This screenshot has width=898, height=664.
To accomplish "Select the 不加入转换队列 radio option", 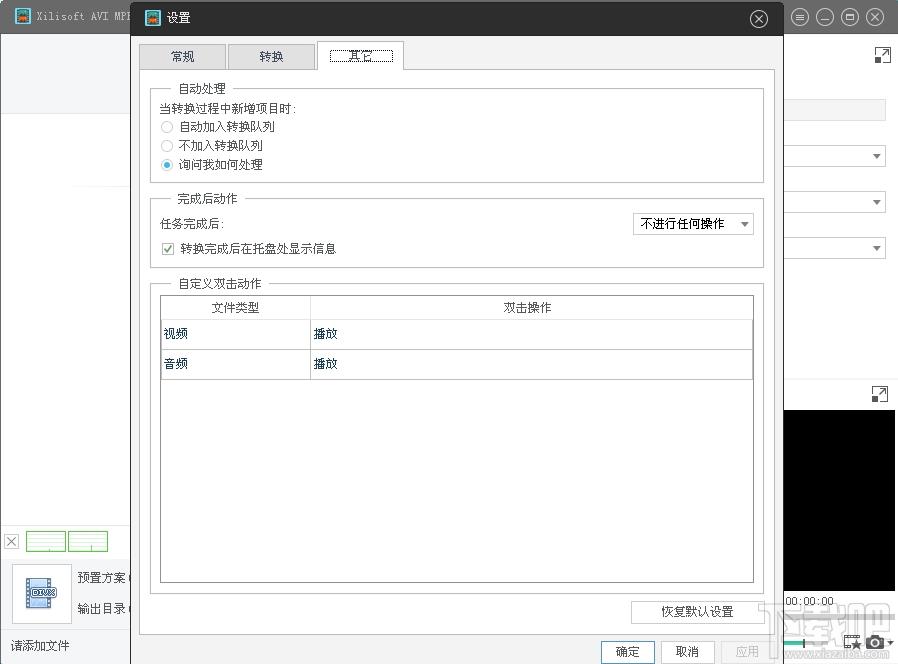I will point(167,146).
